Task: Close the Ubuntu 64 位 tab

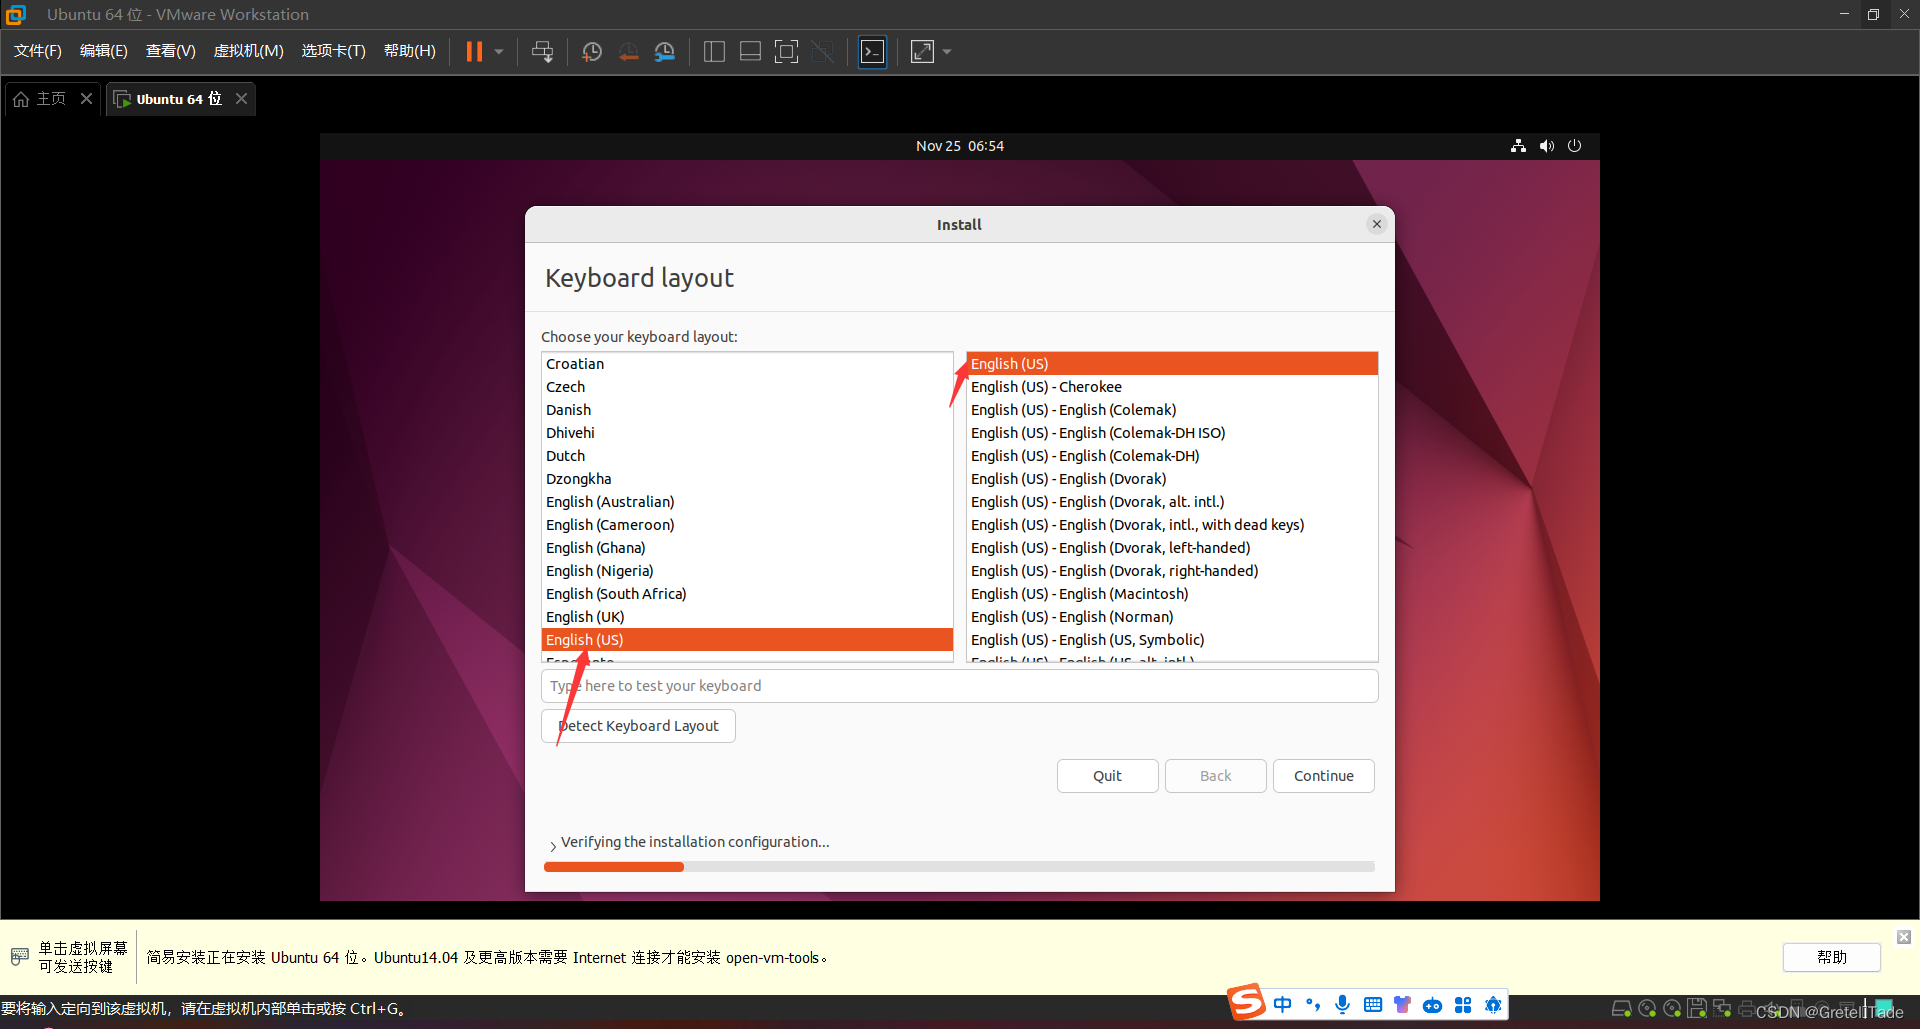Action: coord(241,98)
